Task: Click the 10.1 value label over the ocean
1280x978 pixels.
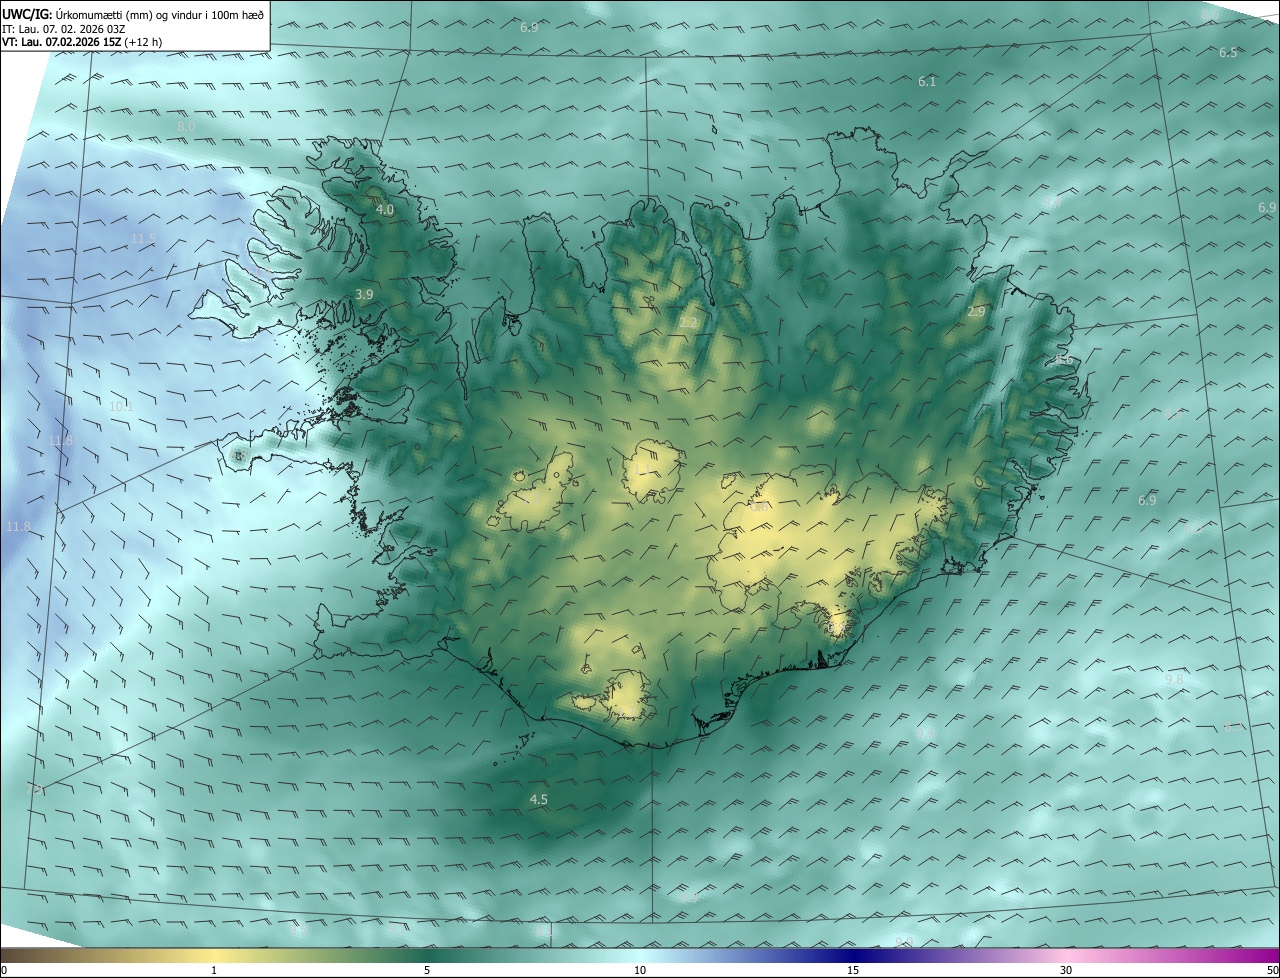Action: 121,406
